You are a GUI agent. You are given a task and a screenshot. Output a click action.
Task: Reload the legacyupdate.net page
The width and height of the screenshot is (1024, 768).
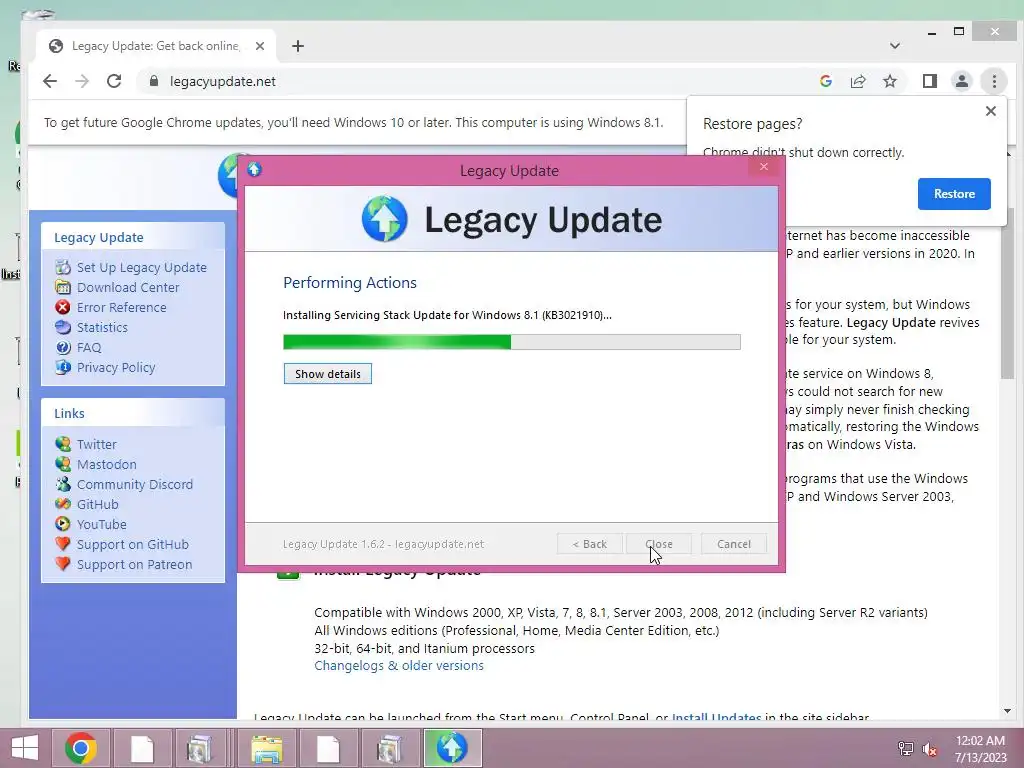point(114,81)
